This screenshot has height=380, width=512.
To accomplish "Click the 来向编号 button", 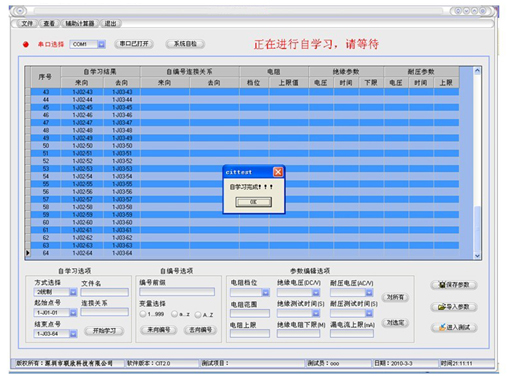I will click(x=159, y=330).
